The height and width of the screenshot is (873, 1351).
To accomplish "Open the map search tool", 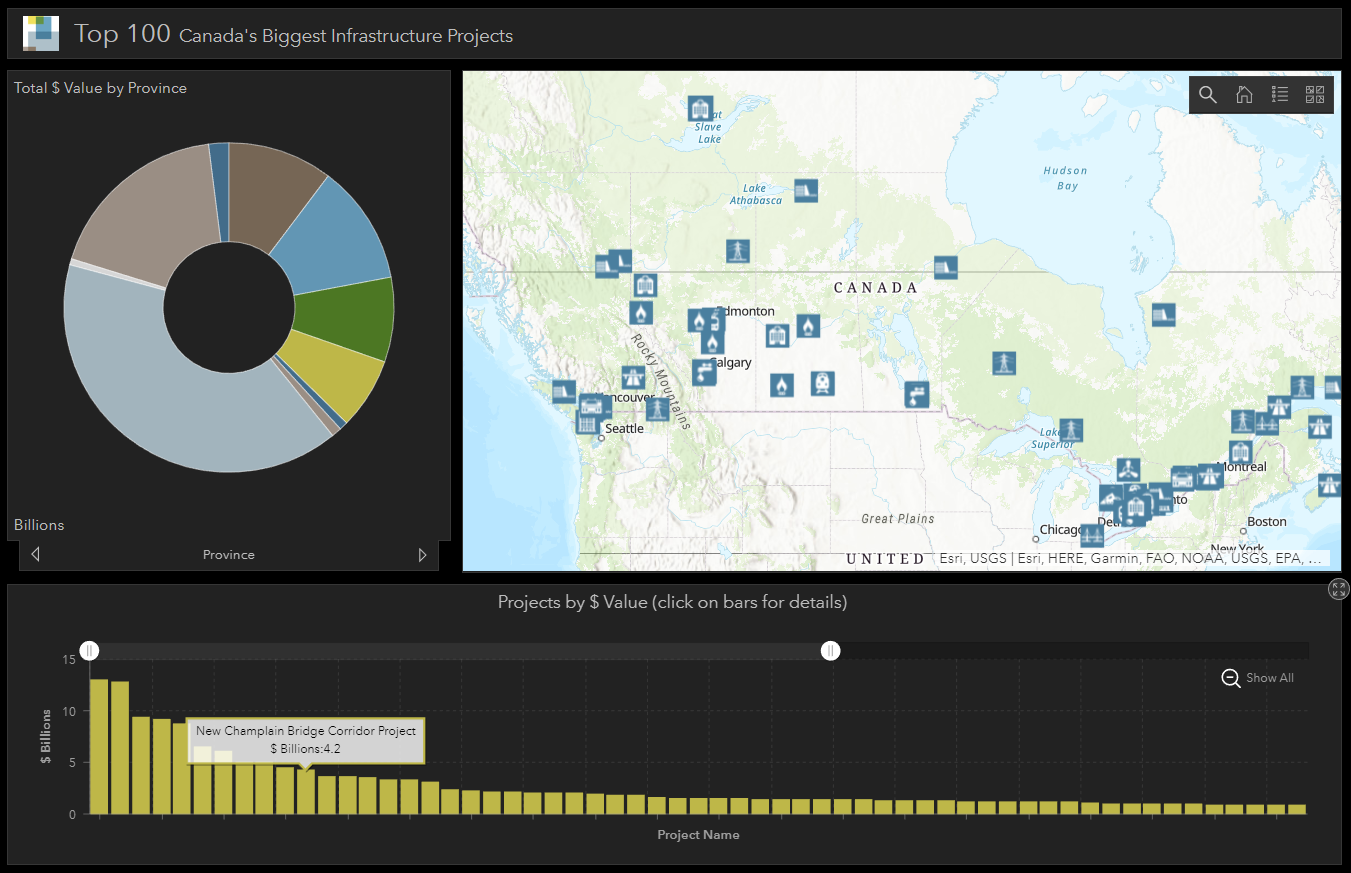I will [1207, 94].
